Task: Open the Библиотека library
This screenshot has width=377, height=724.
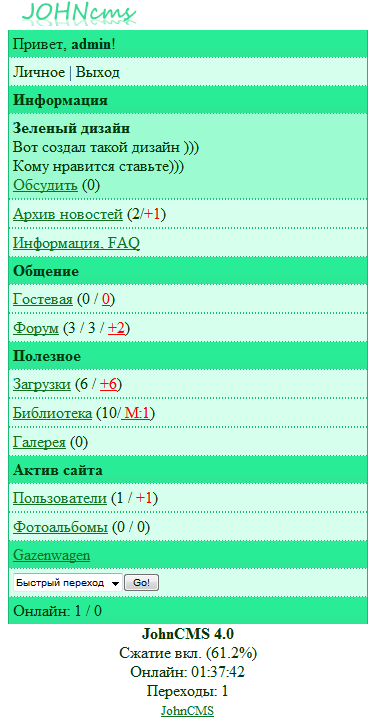Action: tap(52, 413)
